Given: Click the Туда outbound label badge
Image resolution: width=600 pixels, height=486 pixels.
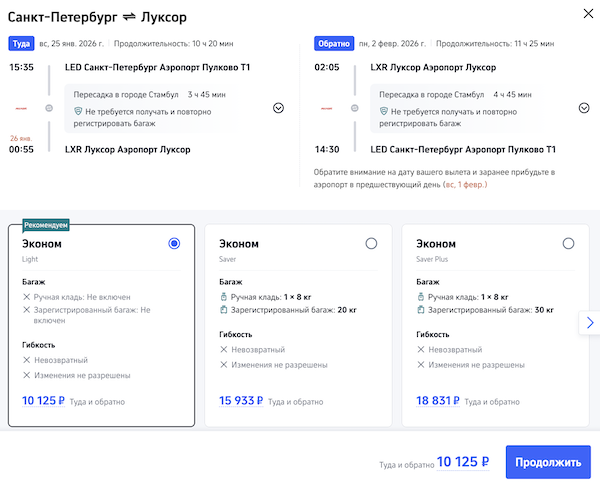Looking at the screenshot, I should (22, 44).
